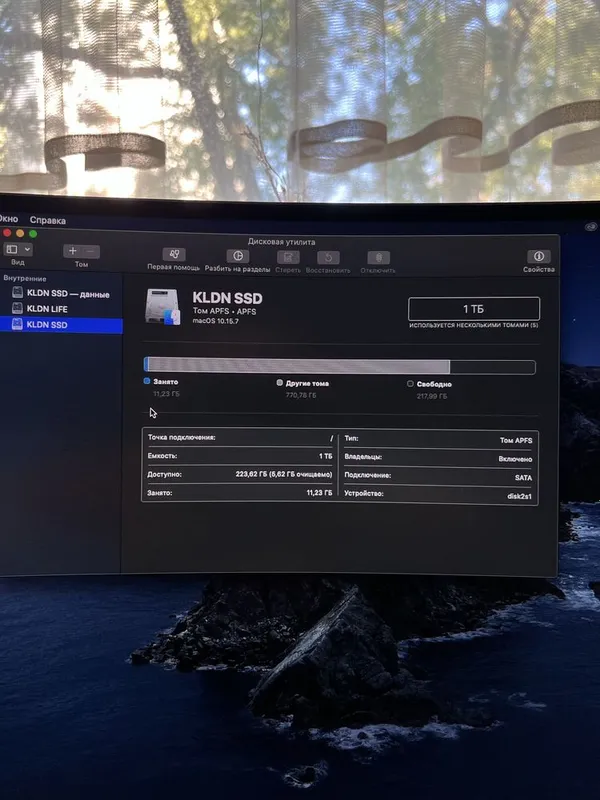Click the Восстановить restore icon
The width and height of the screenshot is (600, 800).
(328, 257)
